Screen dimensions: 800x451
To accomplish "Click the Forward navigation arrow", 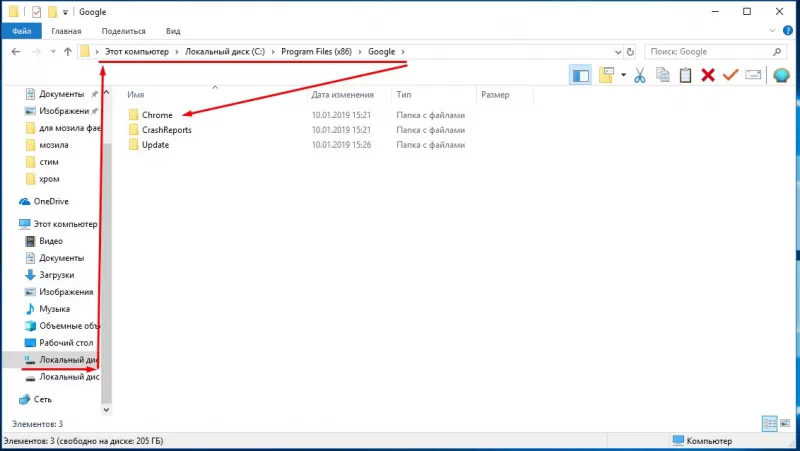I will point(36,52).
